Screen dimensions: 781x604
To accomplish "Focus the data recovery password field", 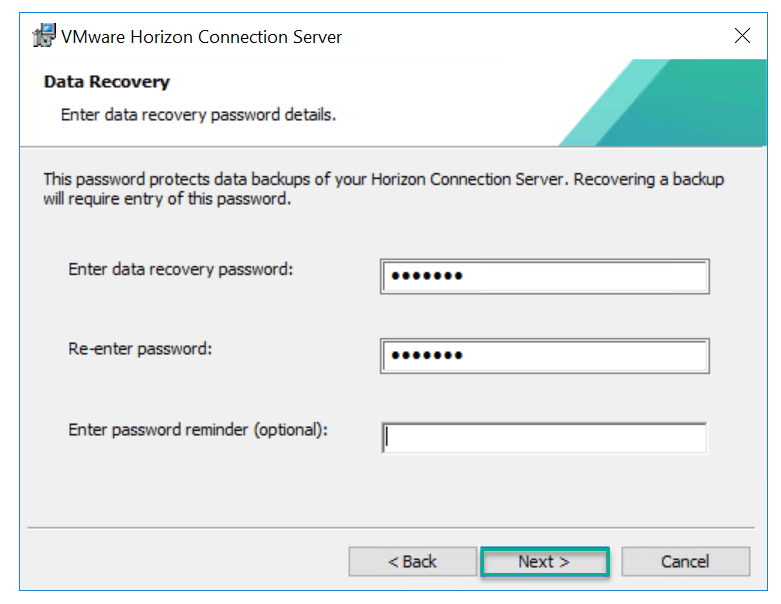I will (x=580, y=277).
